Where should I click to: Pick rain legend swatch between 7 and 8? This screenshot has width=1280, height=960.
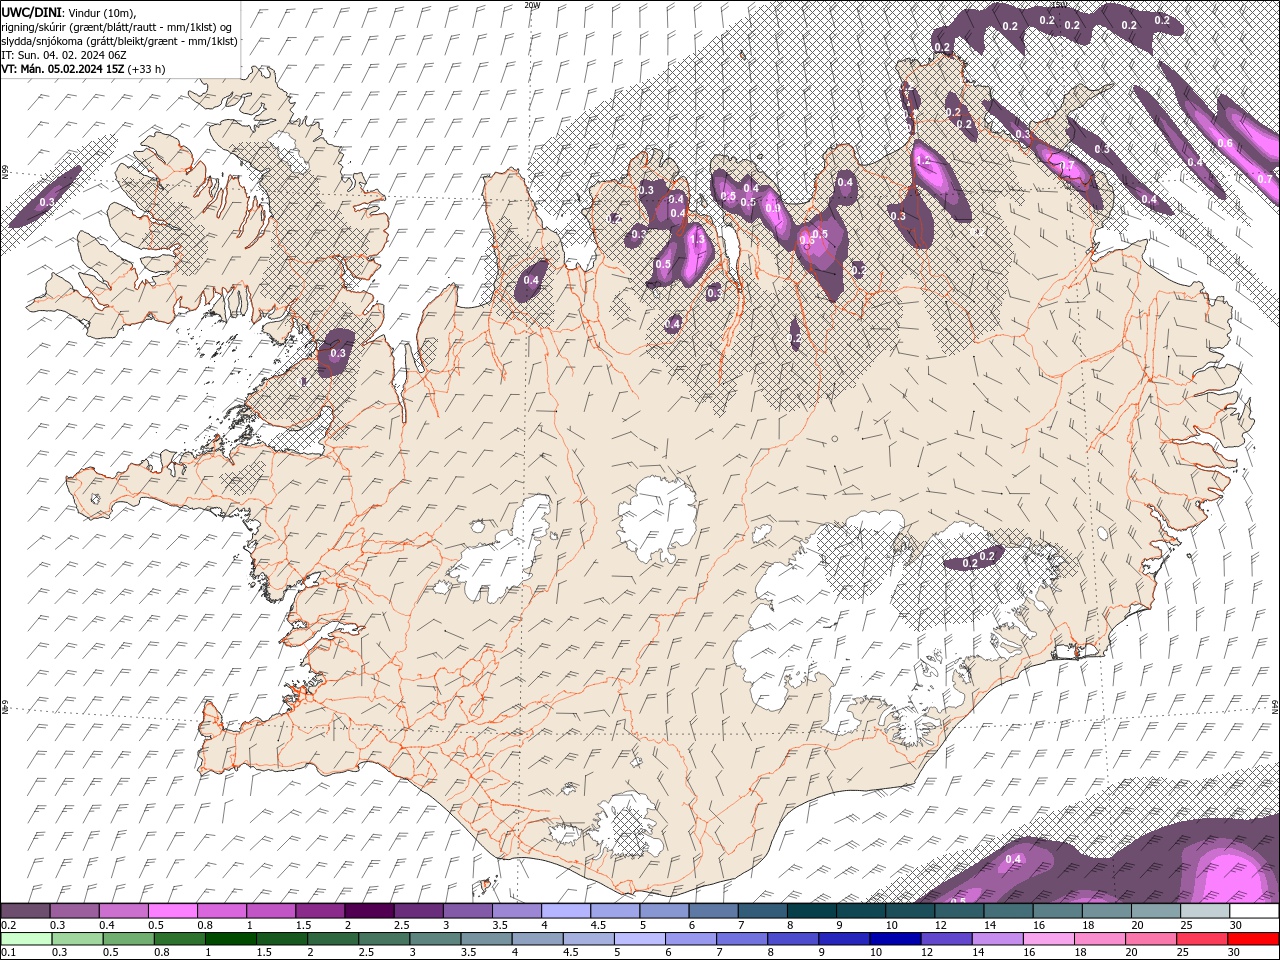(740, 939)
